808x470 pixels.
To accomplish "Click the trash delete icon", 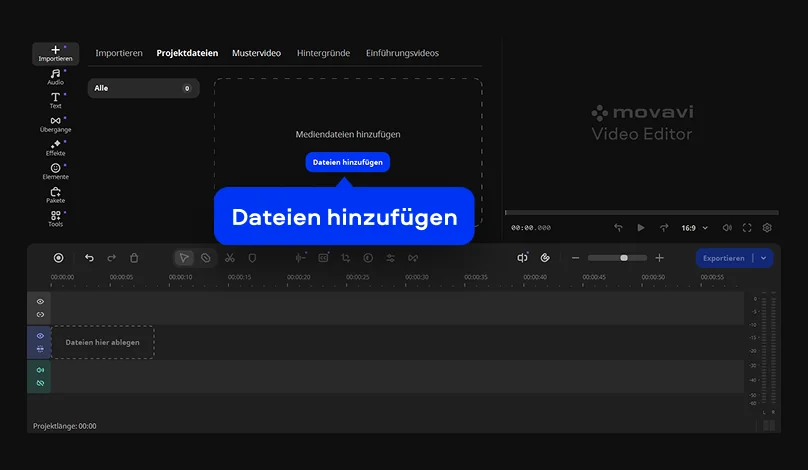I will point(134,258).
